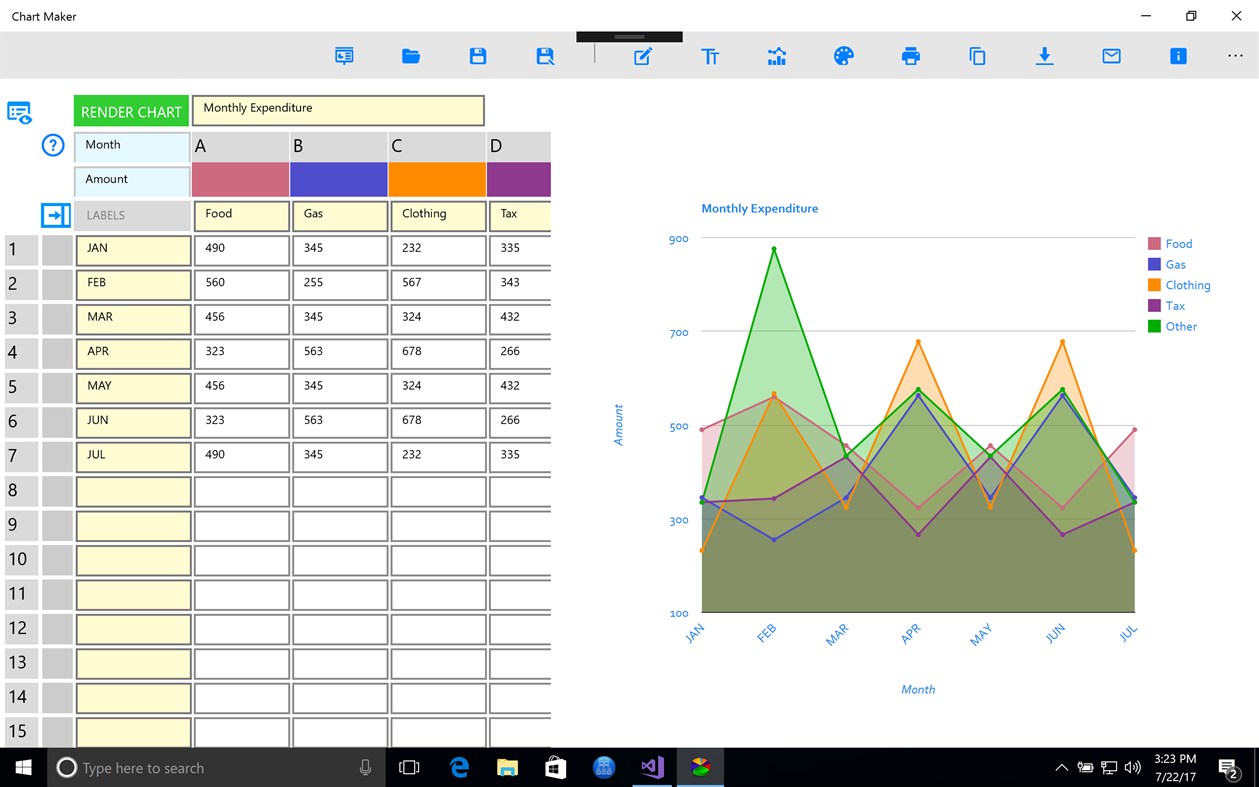View app information

click(x=1177, y=56)
